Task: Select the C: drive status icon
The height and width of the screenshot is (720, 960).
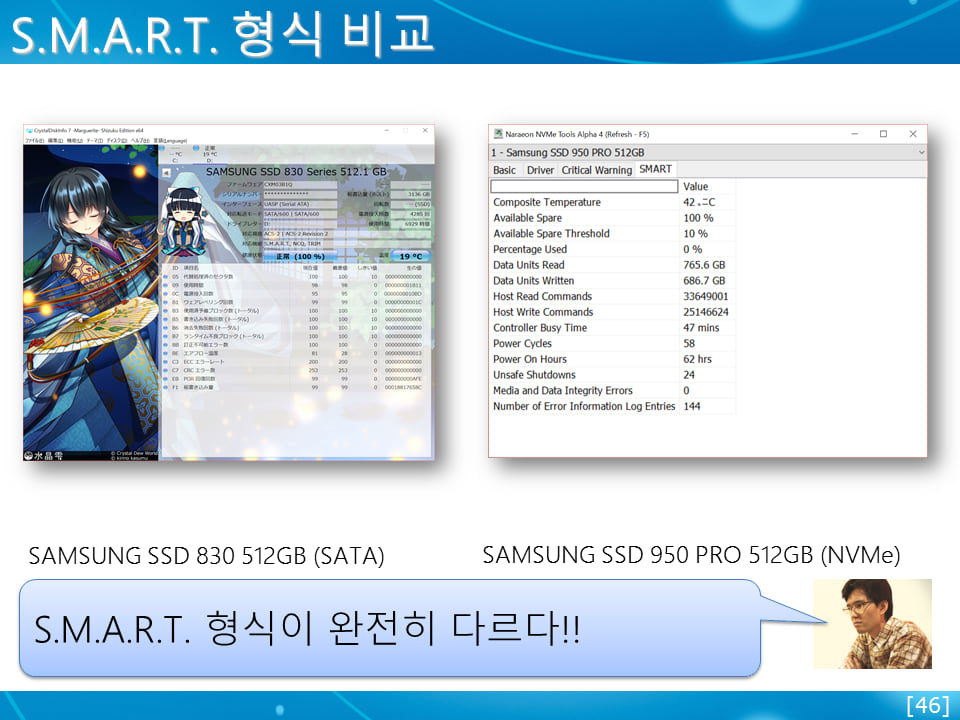Action: pyautogui.click(x=162, y=148)
